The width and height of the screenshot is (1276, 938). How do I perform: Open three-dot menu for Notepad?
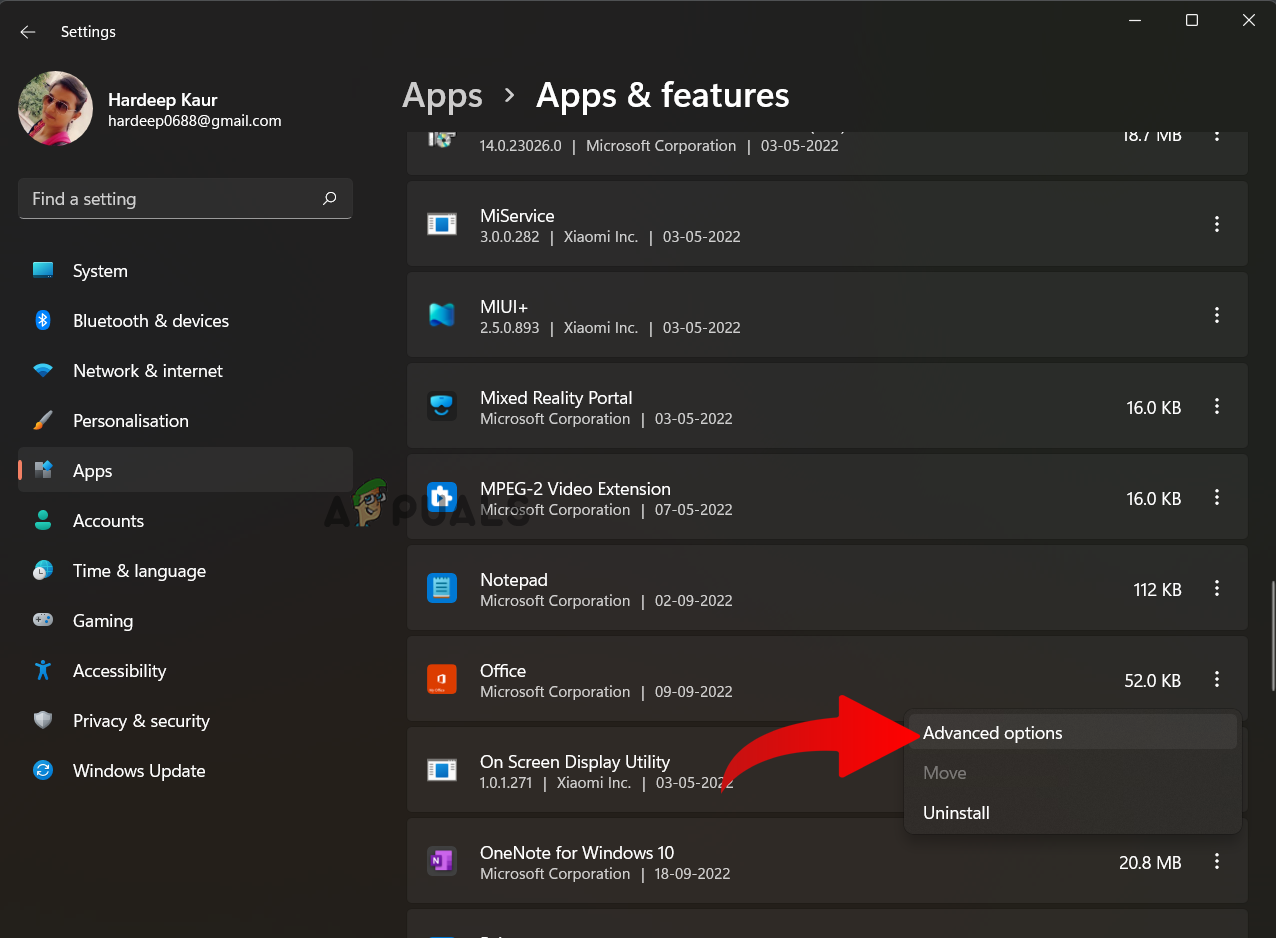pos(1217,589)
